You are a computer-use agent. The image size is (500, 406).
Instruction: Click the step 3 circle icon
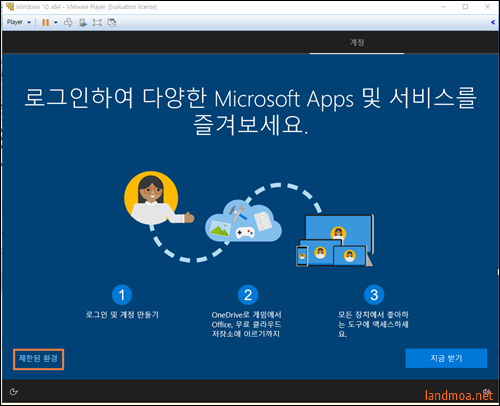(374, 295)
